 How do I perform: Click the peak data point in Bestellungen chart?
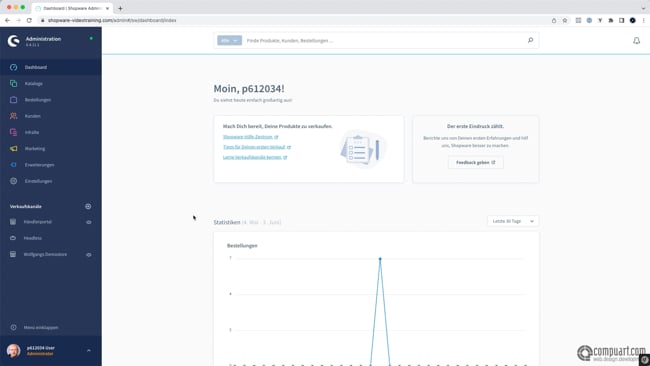point(380,259)
